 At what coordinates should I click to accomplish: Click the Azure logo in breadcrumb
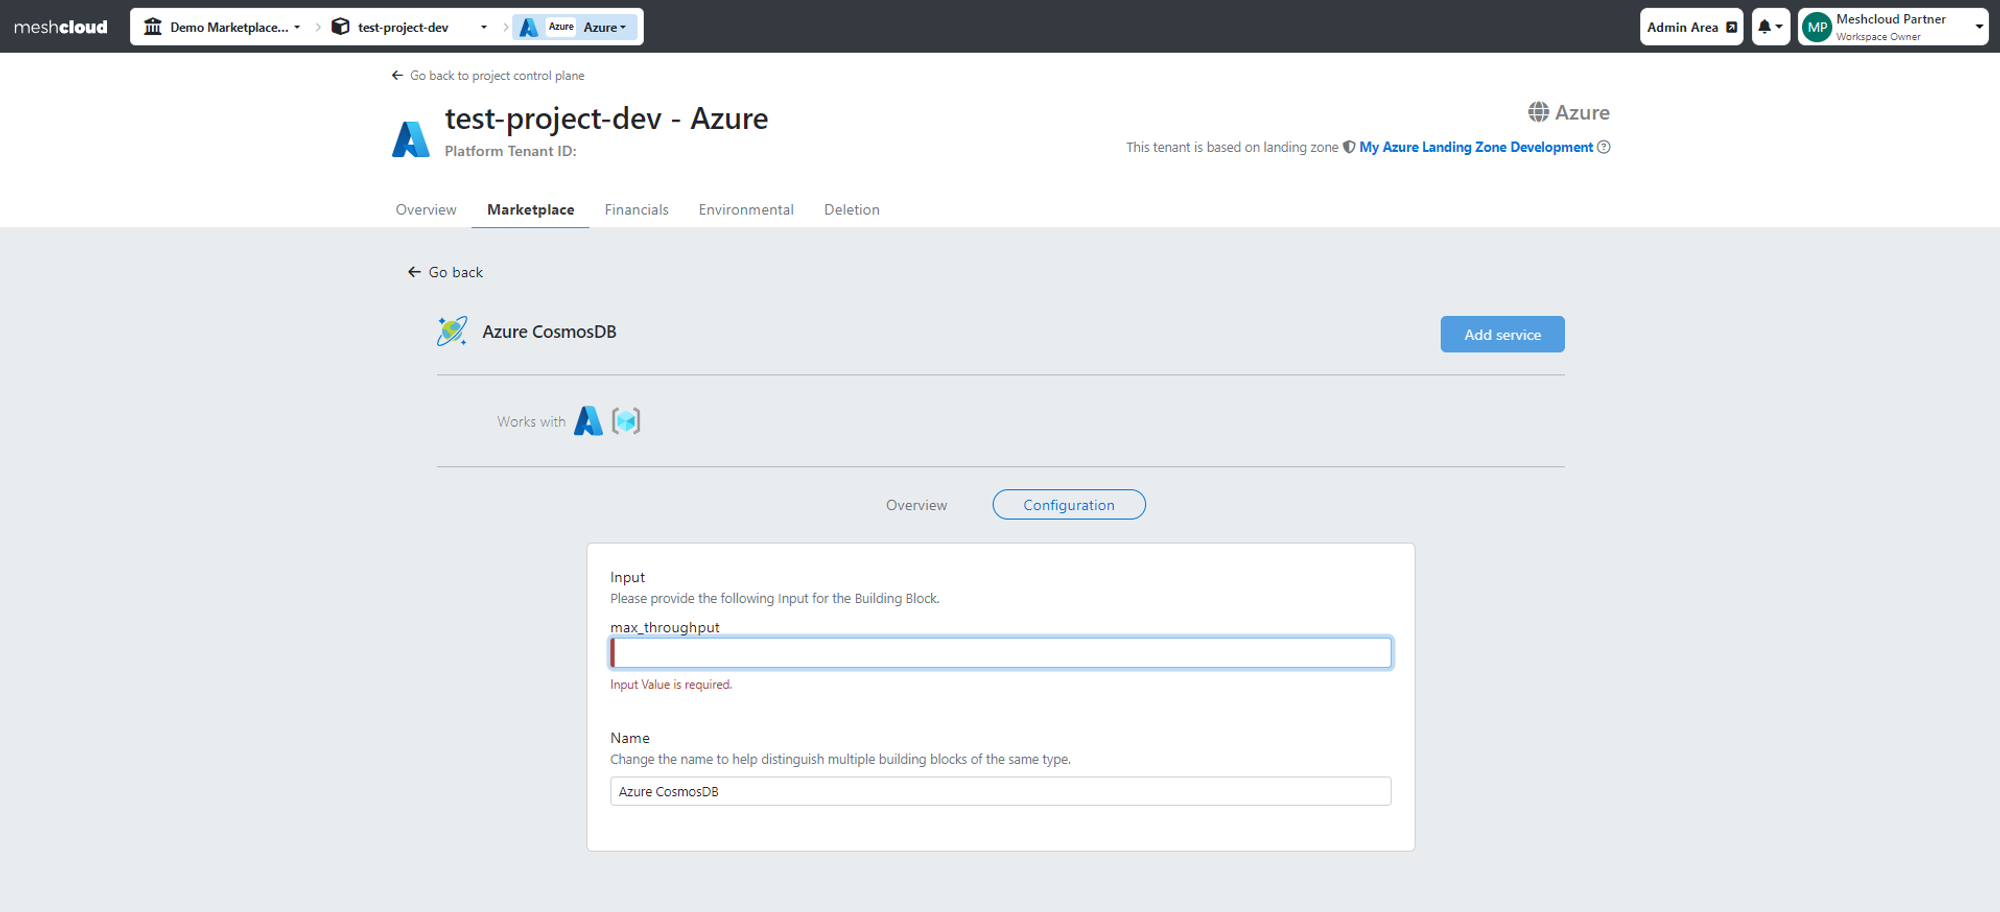(x=530, y=27)
